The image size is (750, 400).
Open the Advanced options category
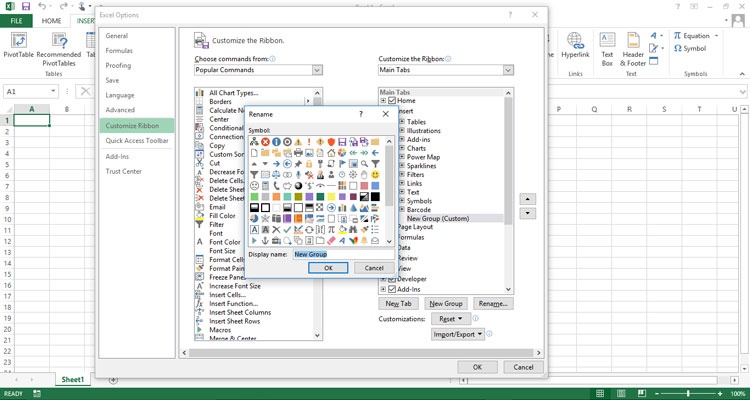tap(120, 110)
